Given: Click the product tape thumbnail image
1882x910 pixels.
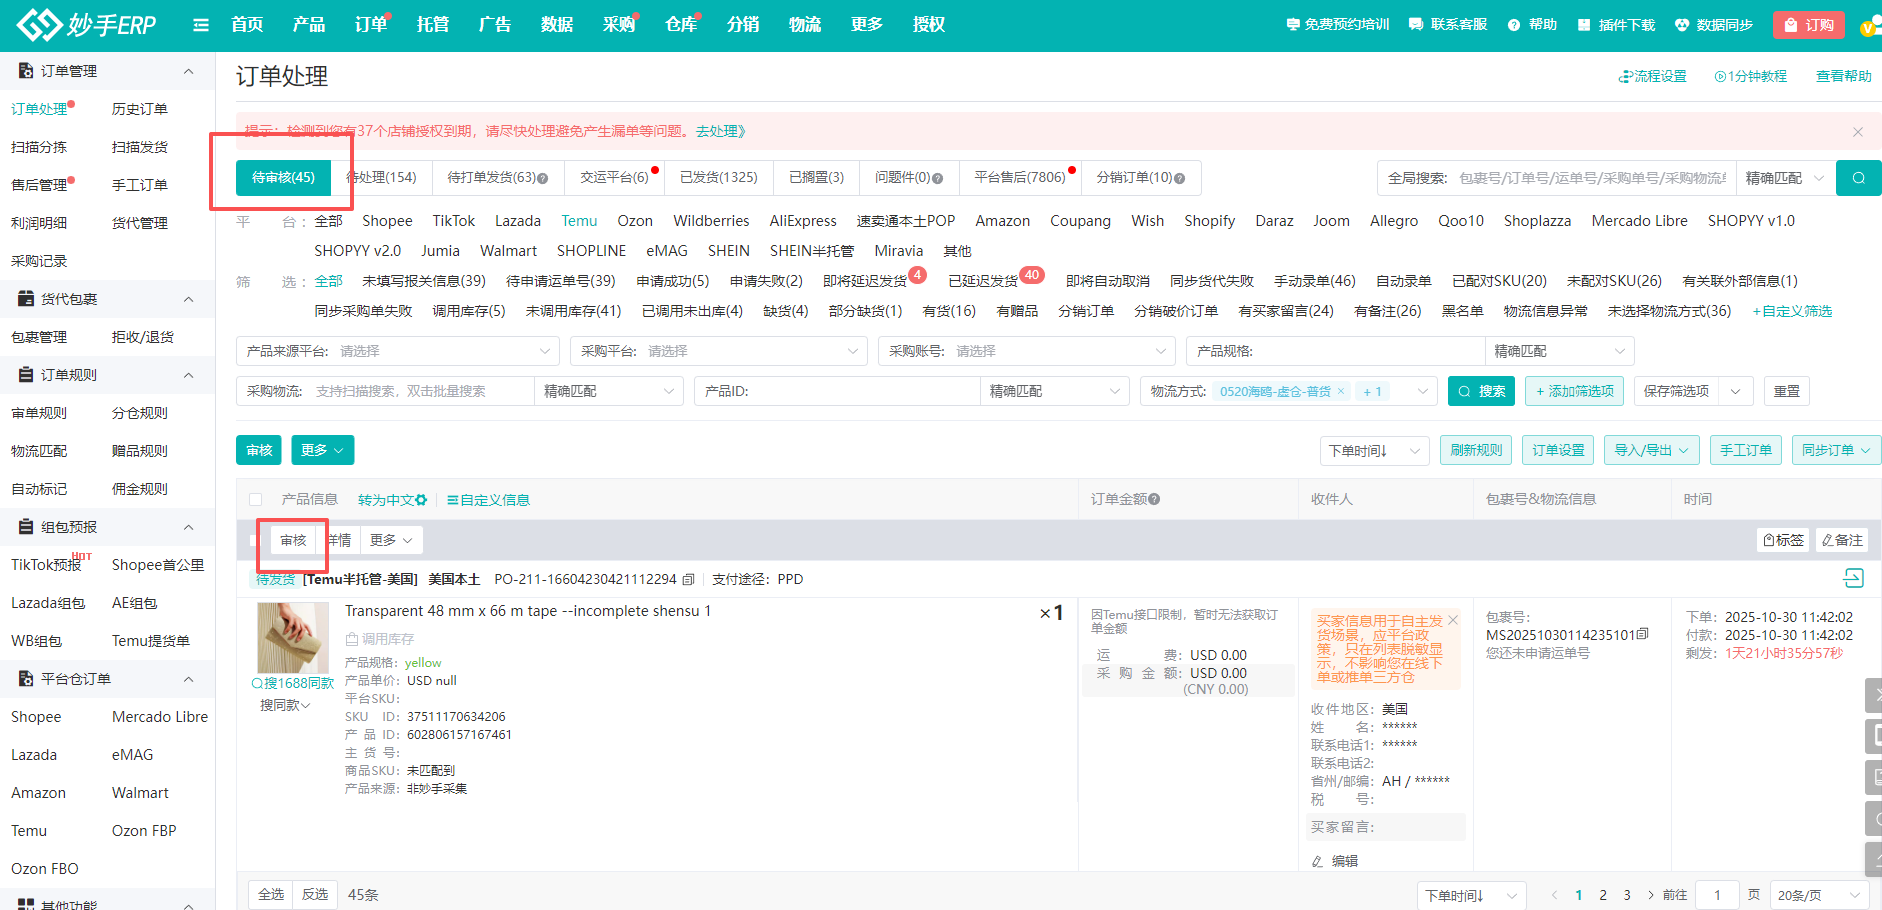Looking at the screenshot, I should tap(293, 637).
